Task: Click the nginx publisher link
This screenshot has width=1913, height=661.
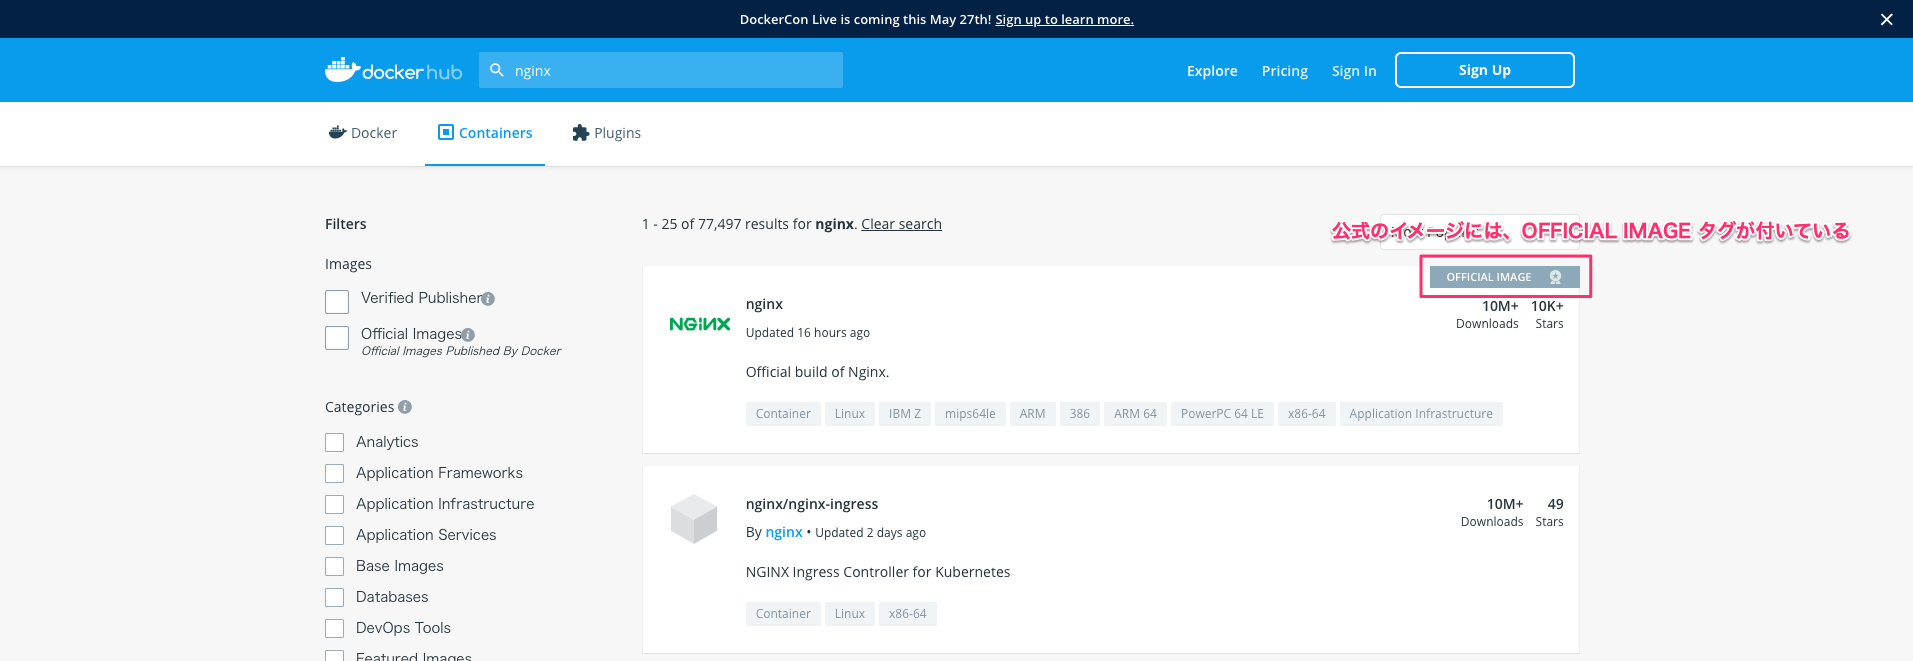Action: (784, 532)
